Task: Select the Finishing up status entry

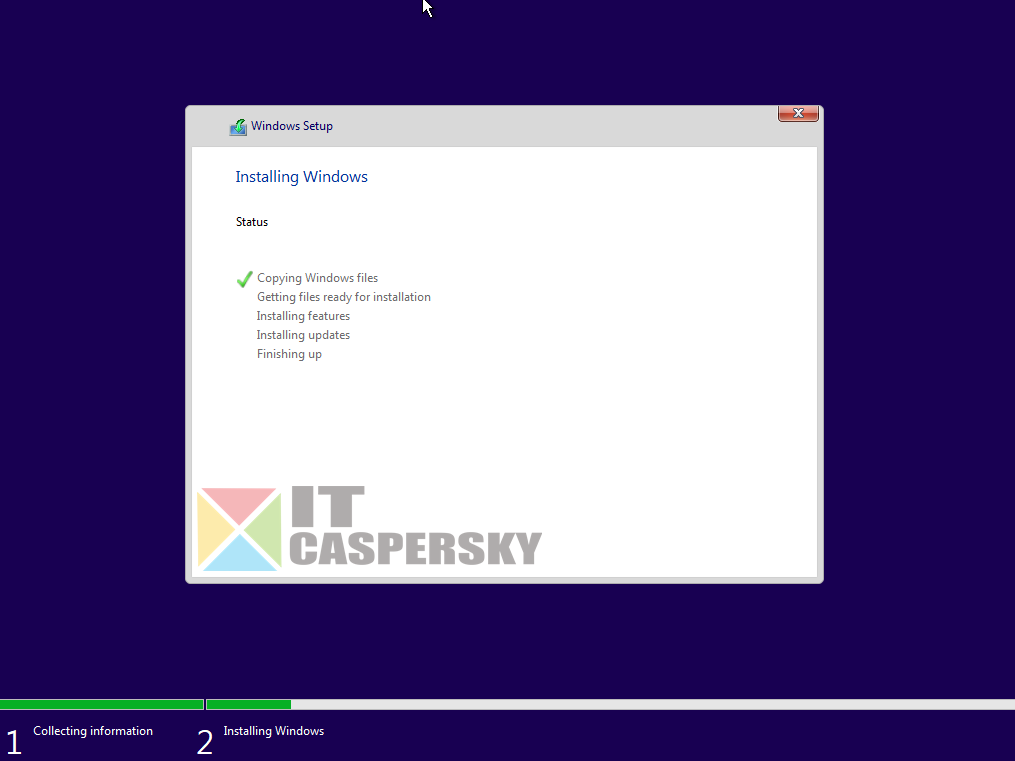Action: tap(289, 353)
